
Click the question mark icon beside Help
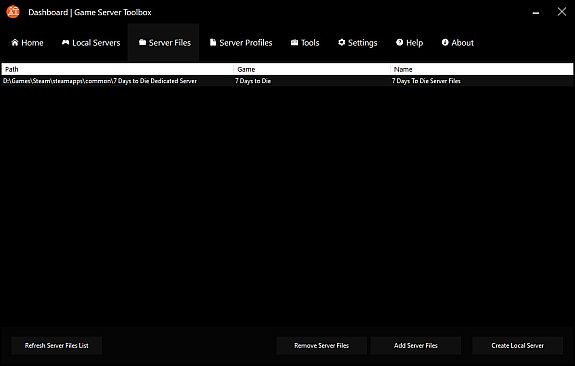tap(400, 43)
